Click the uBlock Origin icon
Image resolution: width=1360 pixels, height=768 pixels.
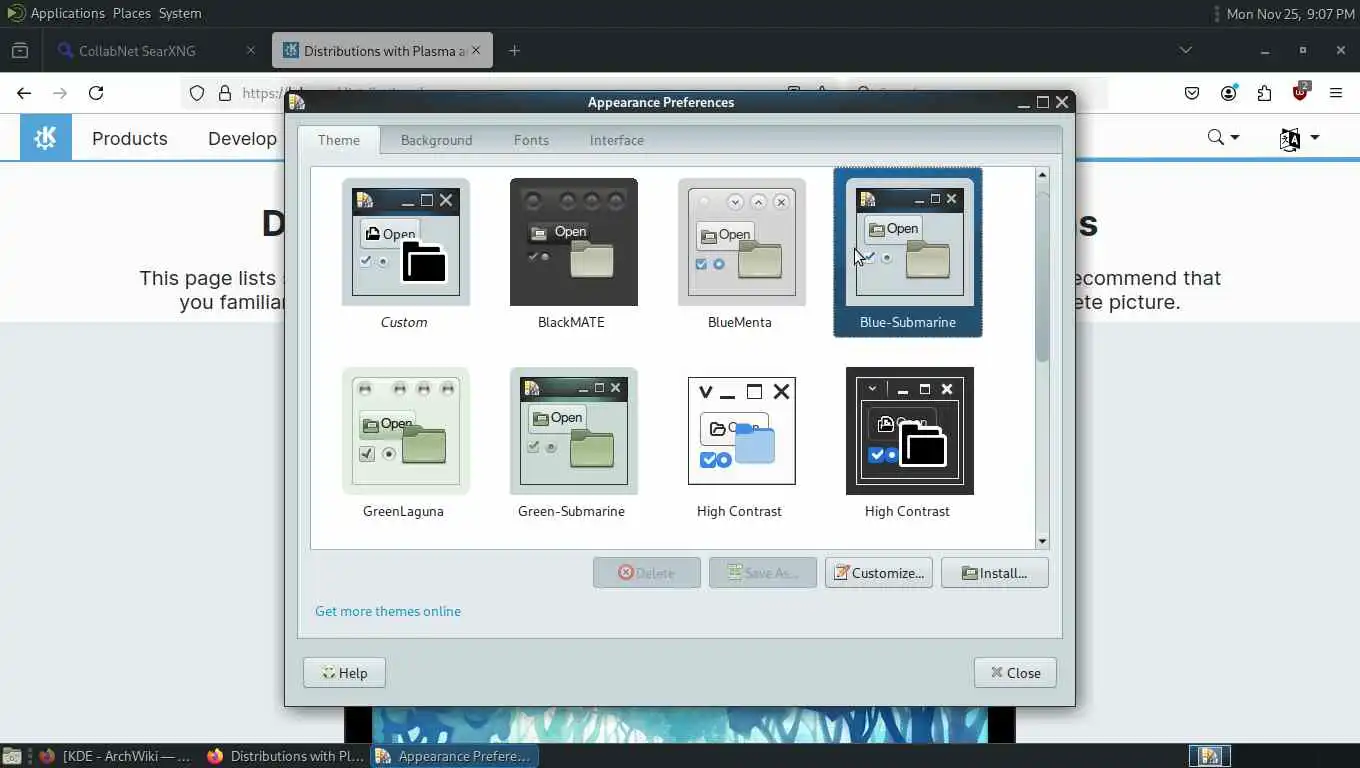coord(1300,93)
